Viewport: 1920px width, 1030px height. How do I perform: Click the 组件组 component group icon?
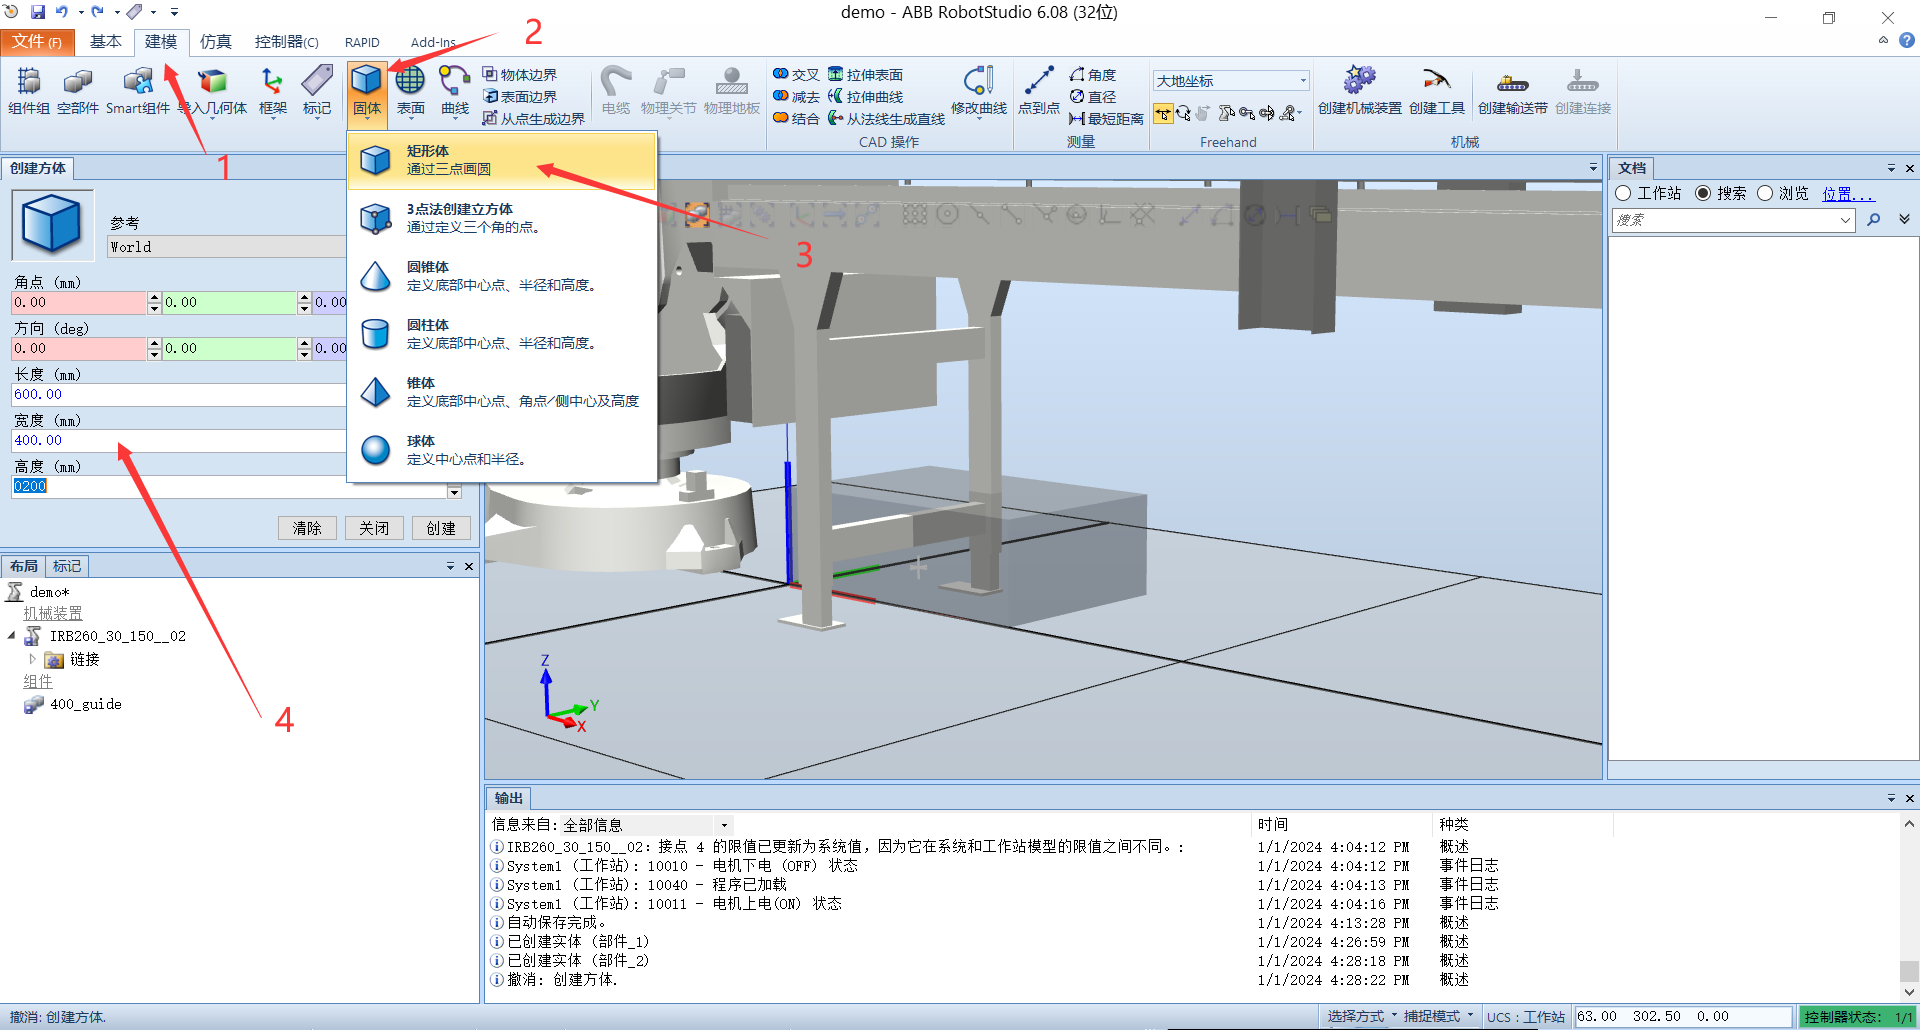[29, 90]
